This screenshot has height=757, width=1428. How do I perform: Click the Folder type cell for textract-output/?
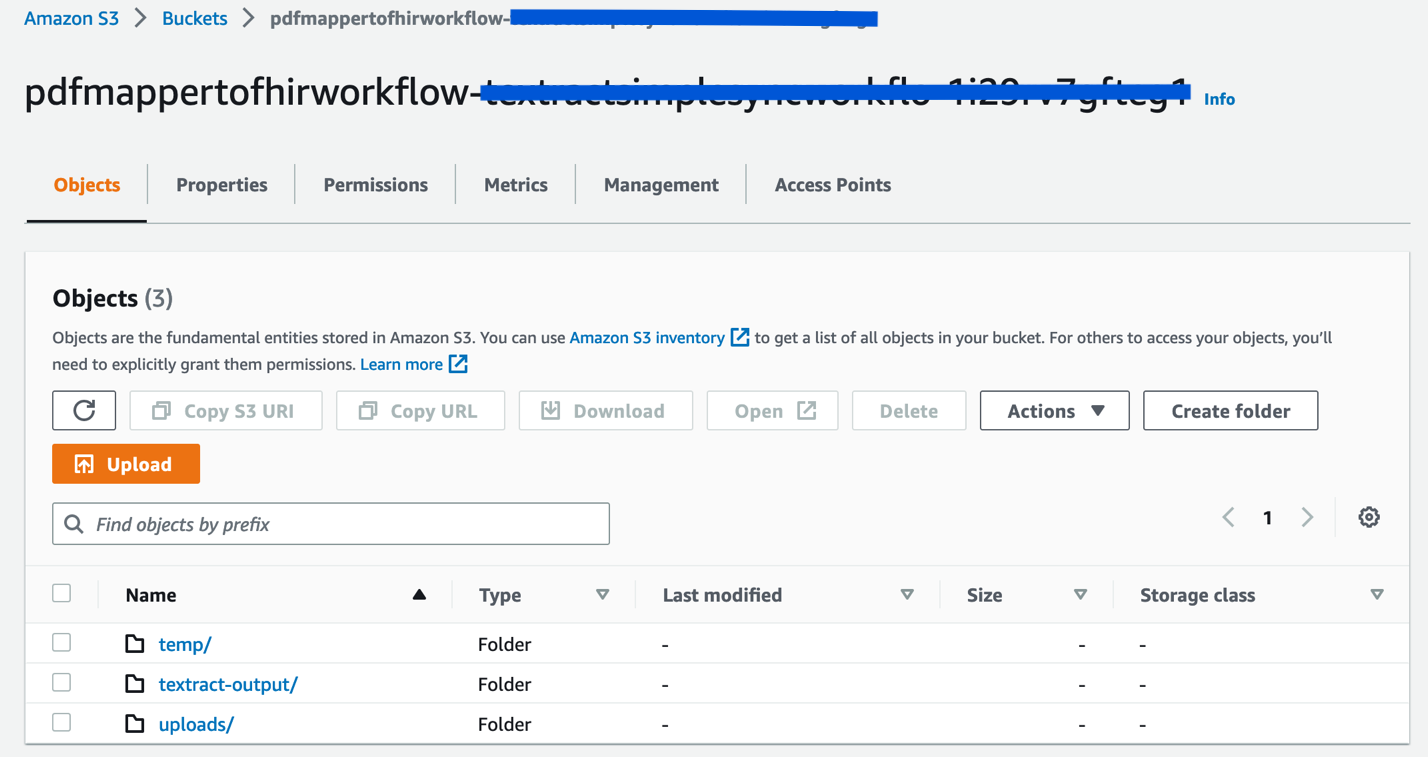point(505,684)
